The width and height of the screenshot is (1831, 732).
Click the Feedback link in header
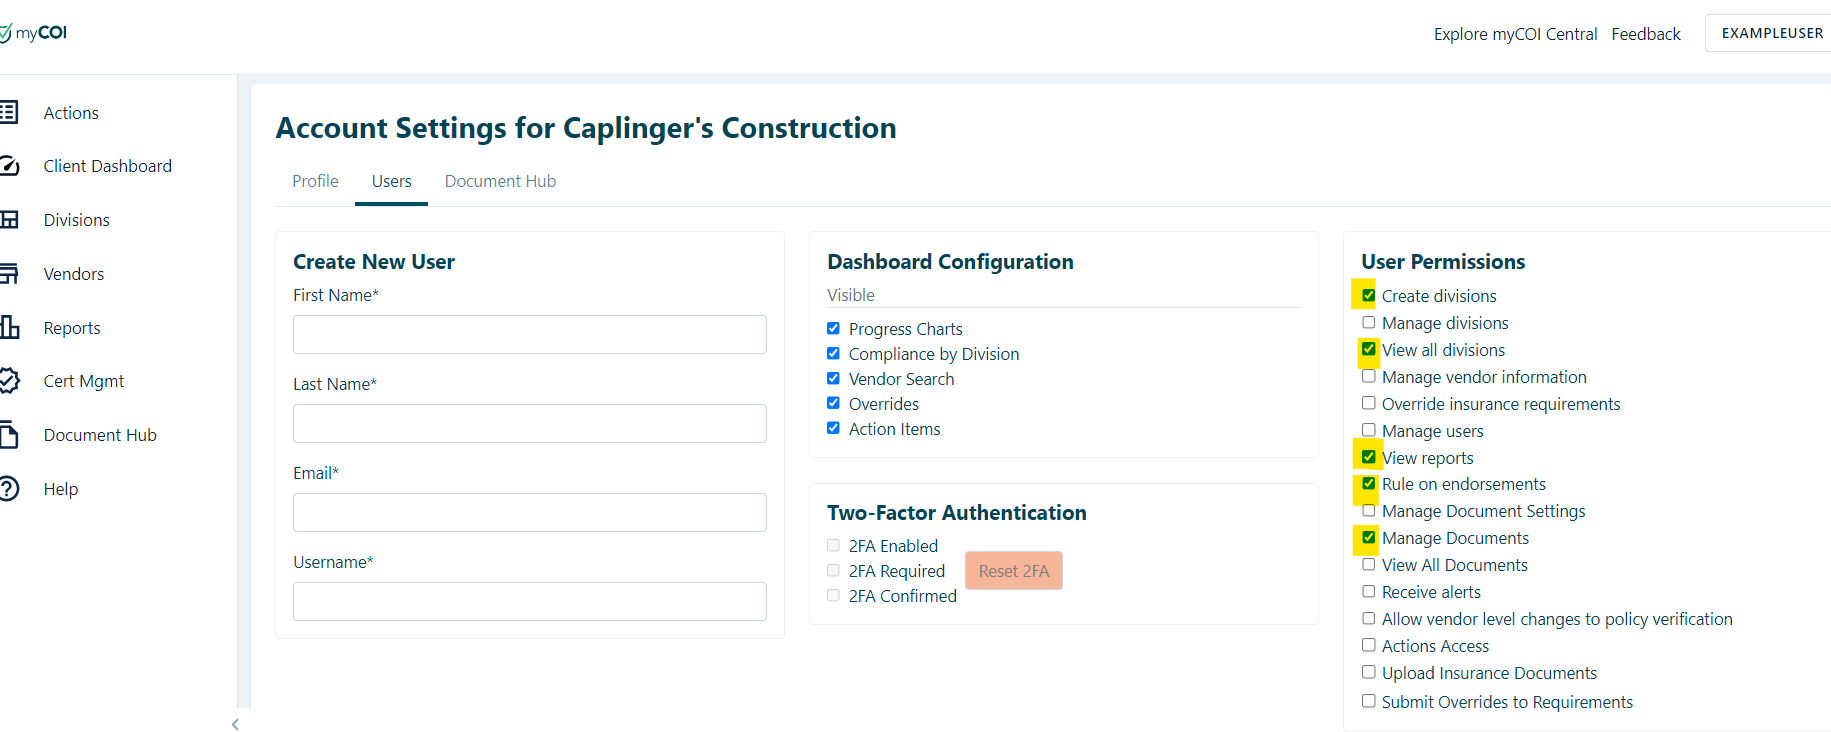coord(1645,34)
